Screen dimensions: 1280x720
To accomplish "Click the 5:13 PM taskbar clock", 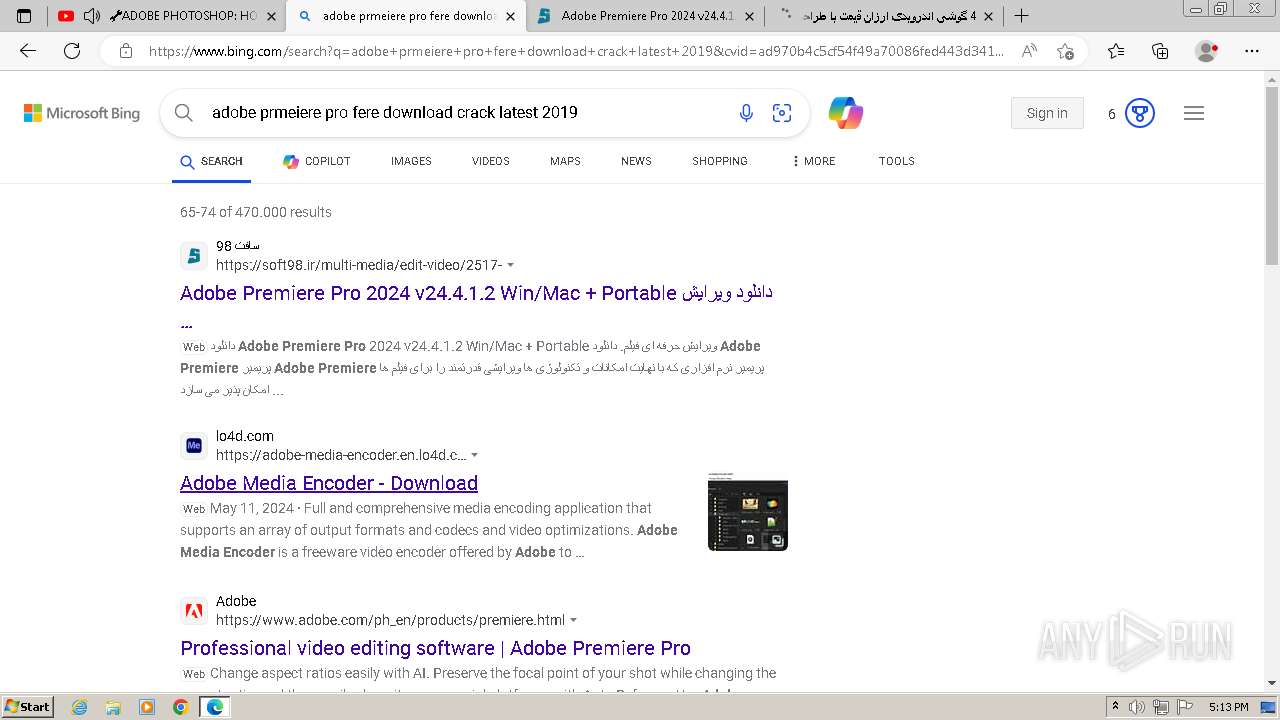I will point(1228,707).
